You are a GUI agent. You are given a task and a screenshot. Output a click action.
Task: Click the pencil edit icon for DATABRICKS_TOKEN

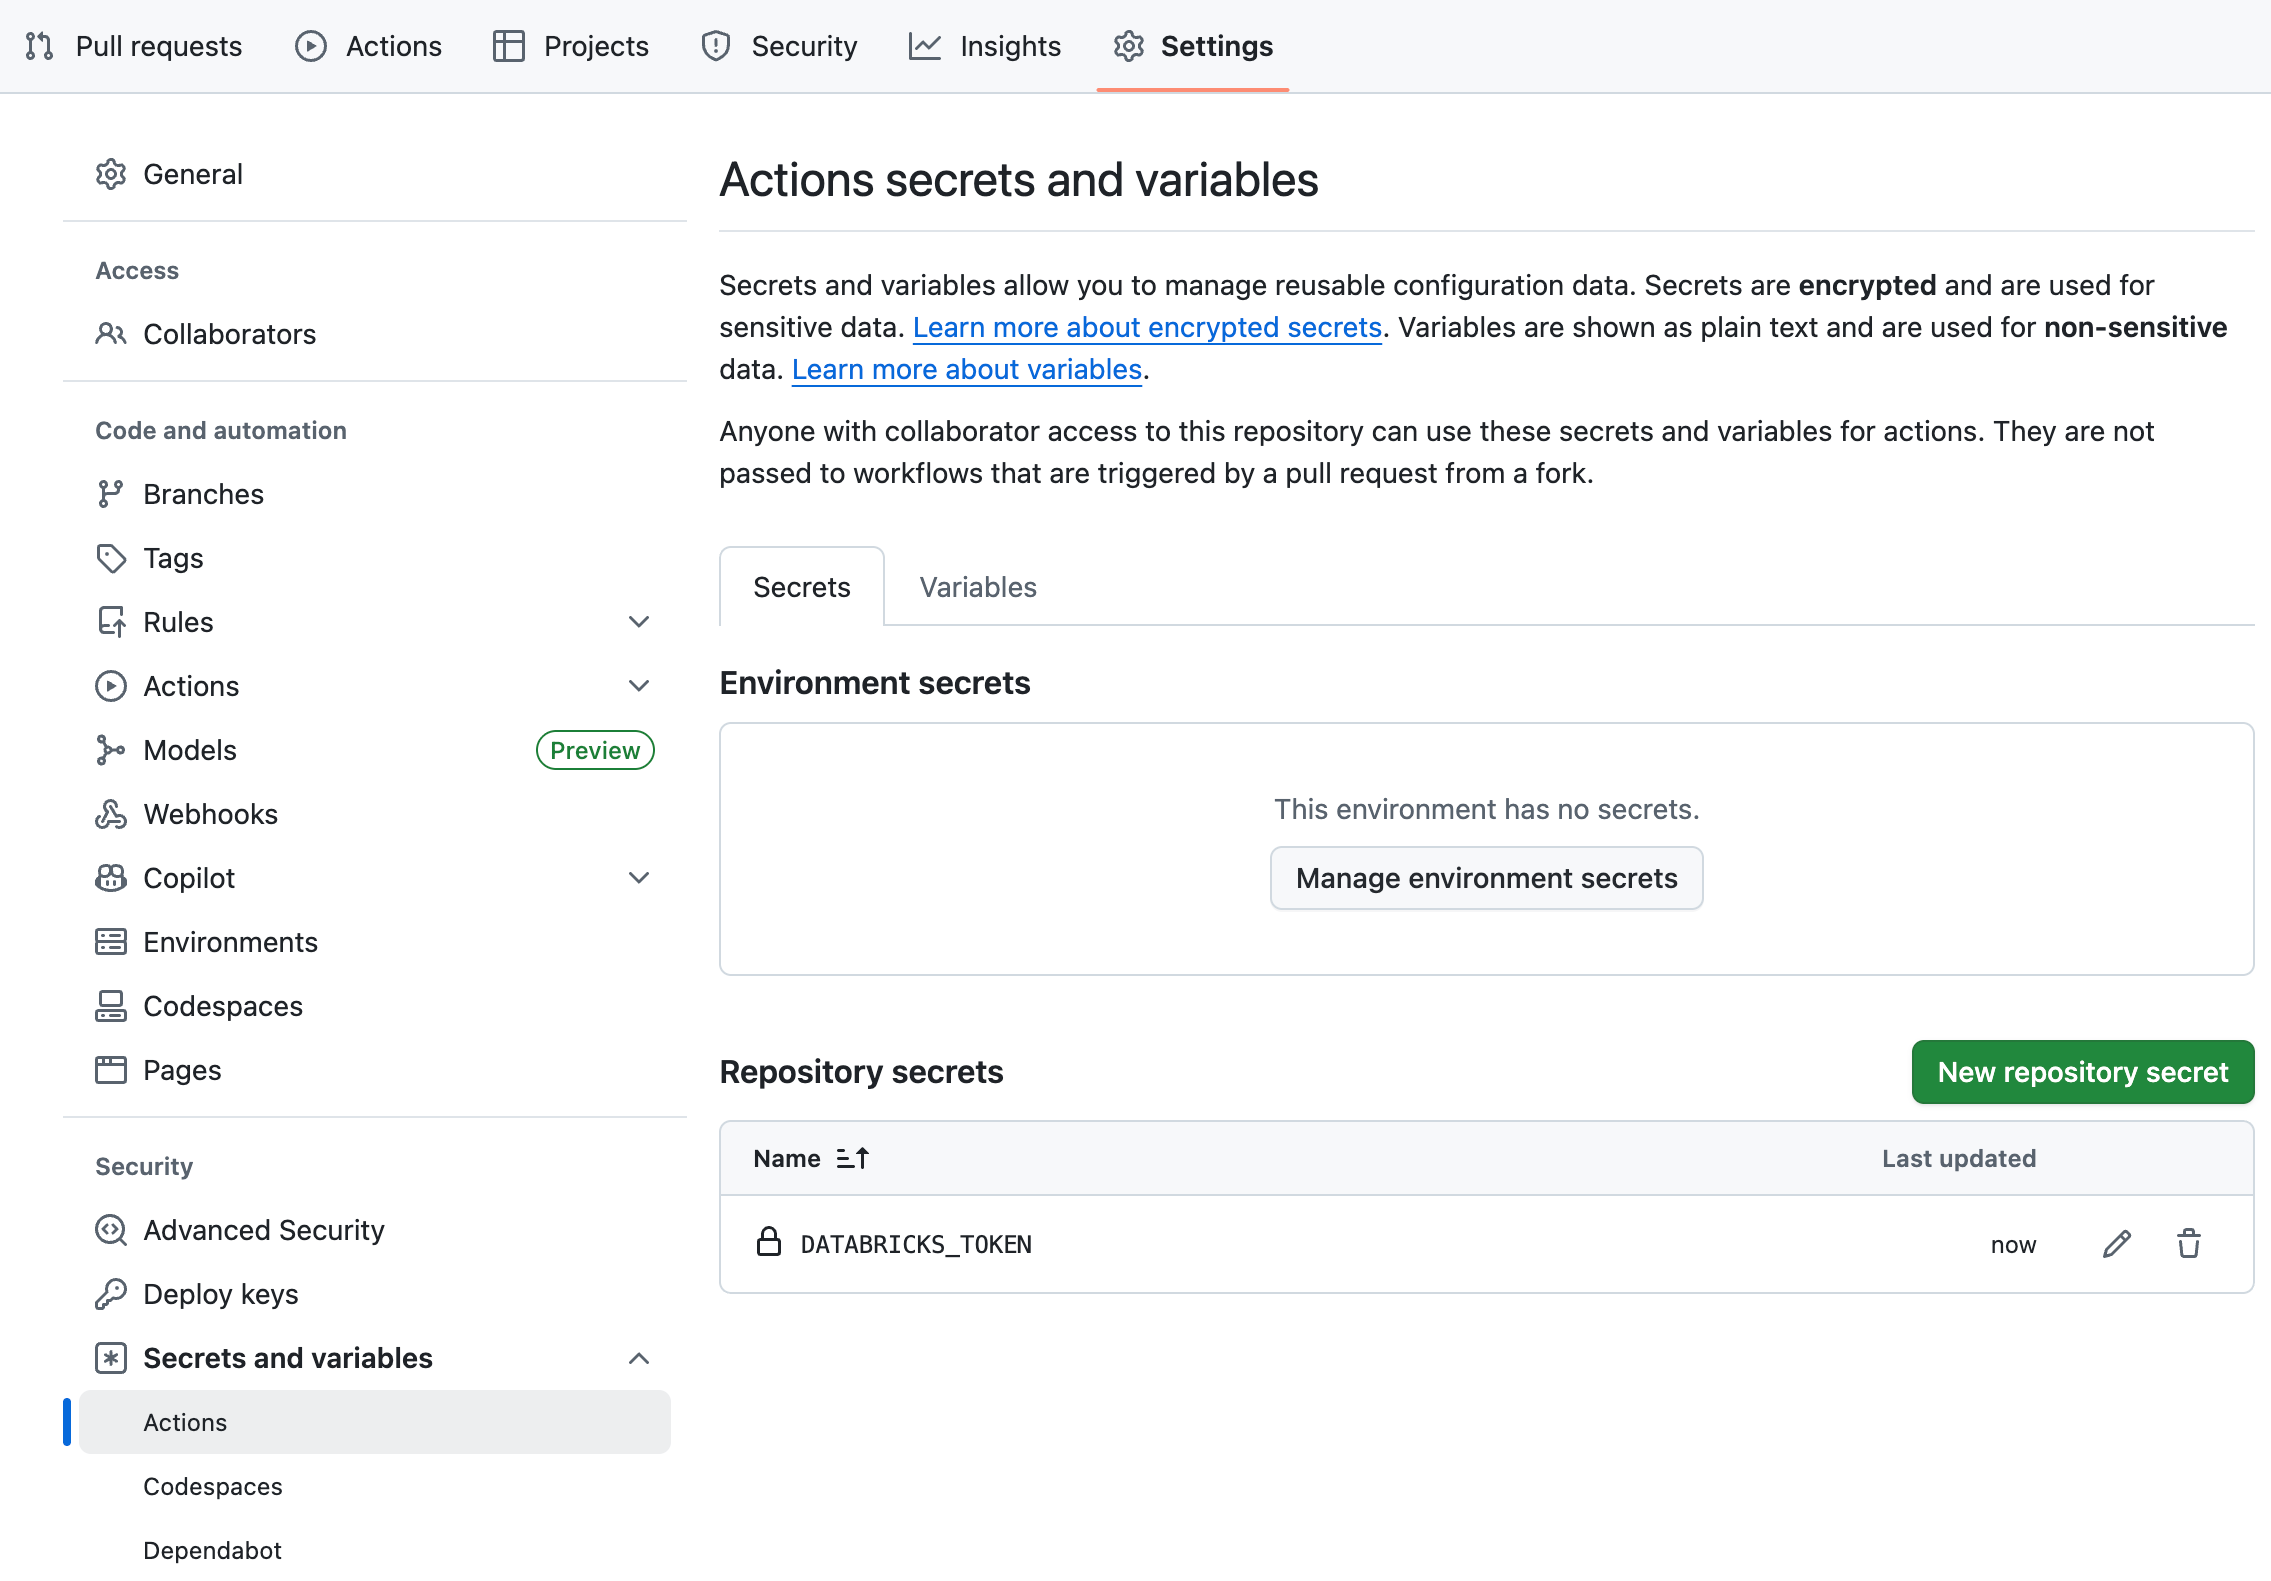pos(2116,1244)
